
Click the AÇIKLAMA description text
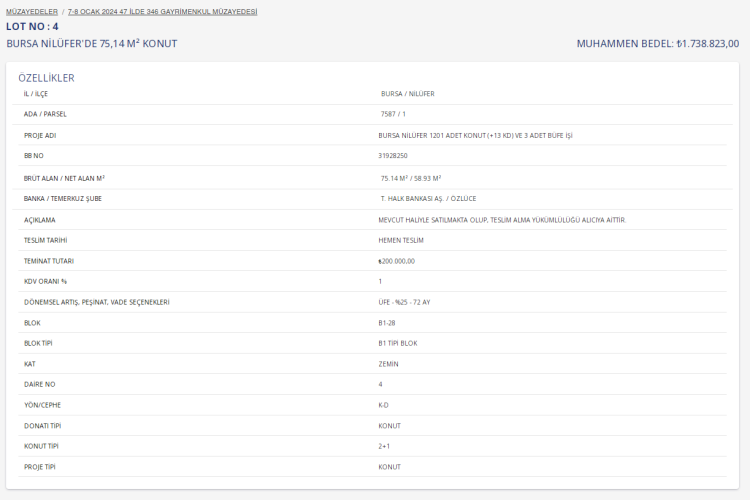coord(501,219)
